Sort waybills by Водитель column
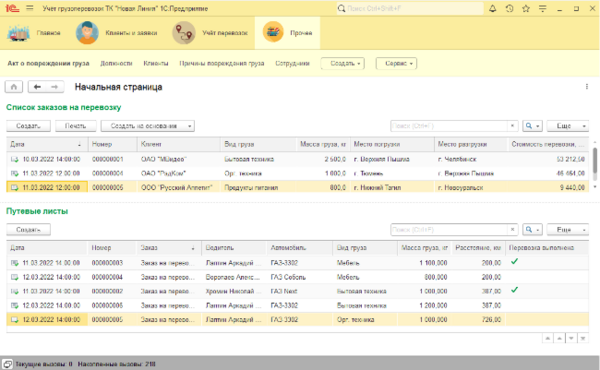Viewport: 600px width, 370px height. tap(234, 248)
